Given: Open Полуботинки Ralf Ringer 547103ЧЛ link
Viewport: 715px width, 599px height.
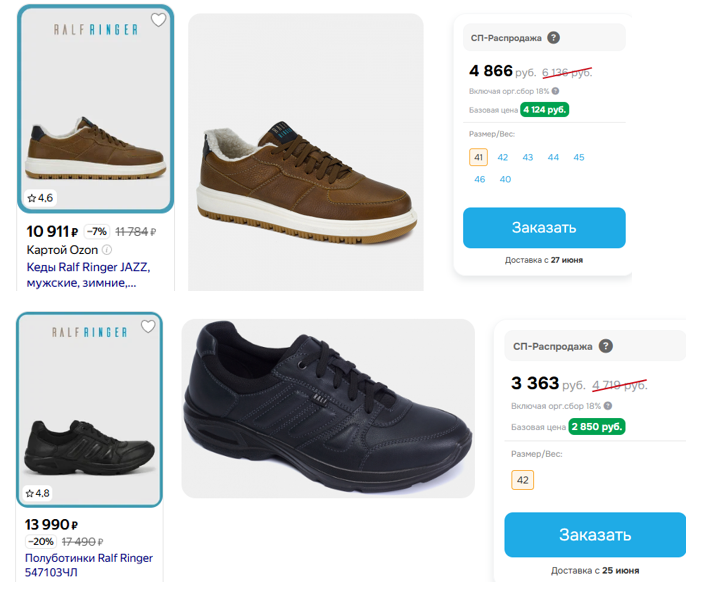Looking at the screenshot, I should pos(89,565).
